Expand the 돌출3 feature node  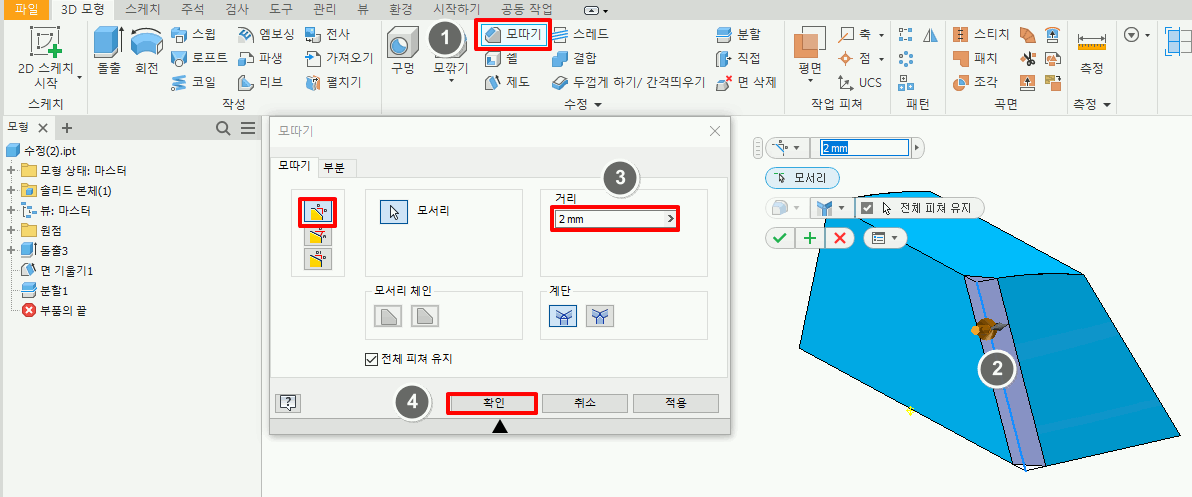11,250
